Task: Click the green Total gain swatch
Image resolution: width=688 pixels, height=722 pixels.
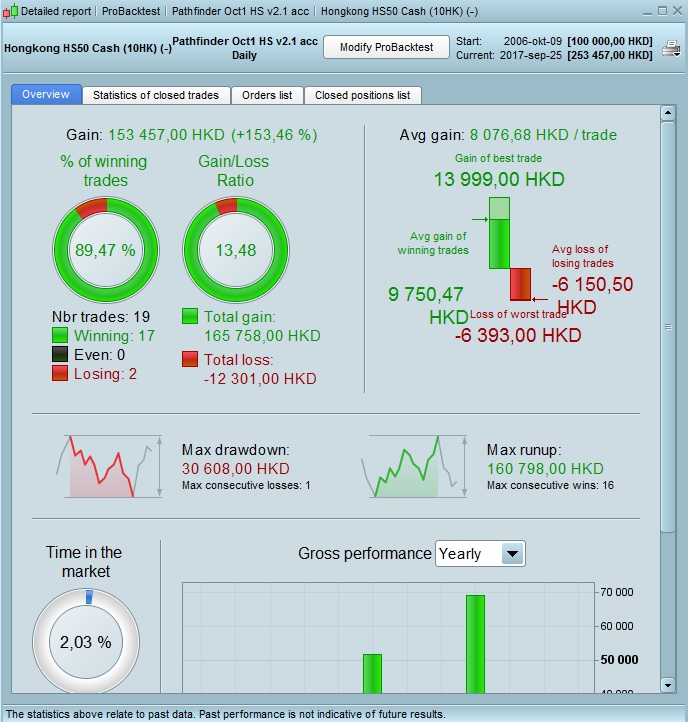Action: tap(190, 316)
